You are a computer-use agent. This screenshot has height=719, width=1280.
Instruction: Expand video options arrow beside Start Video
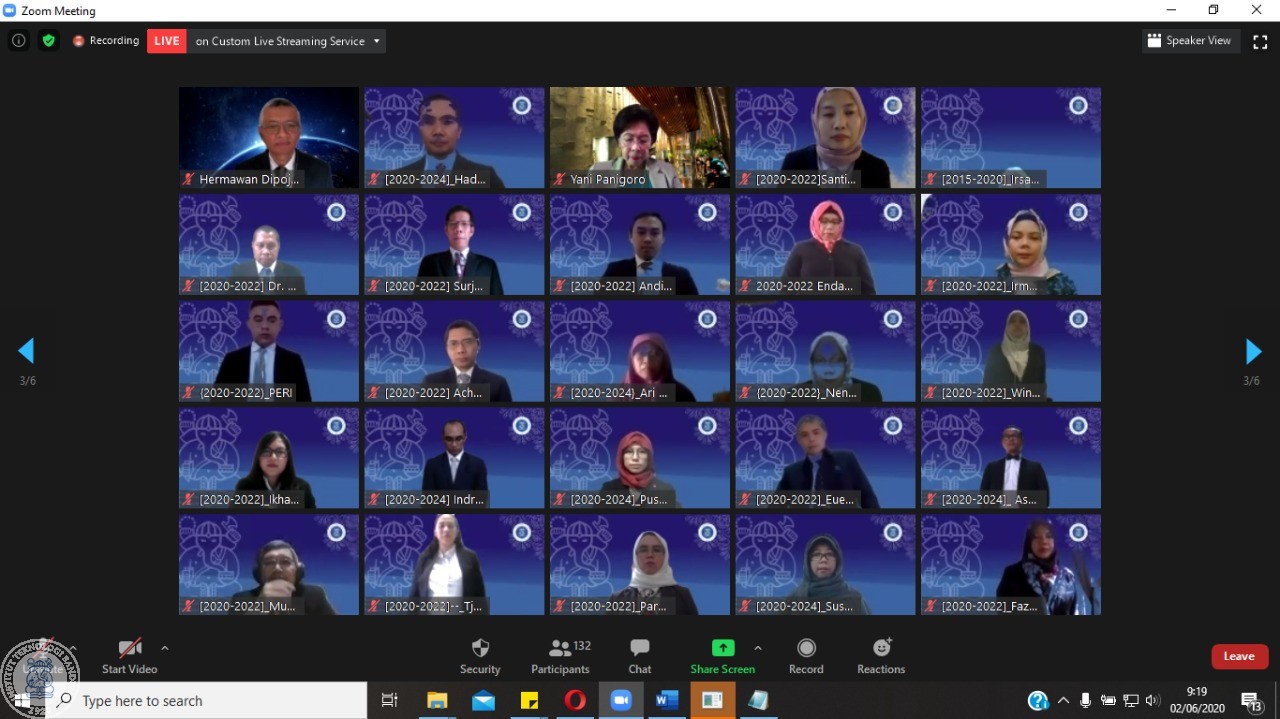pyautogui.click(x=165, y=648)
